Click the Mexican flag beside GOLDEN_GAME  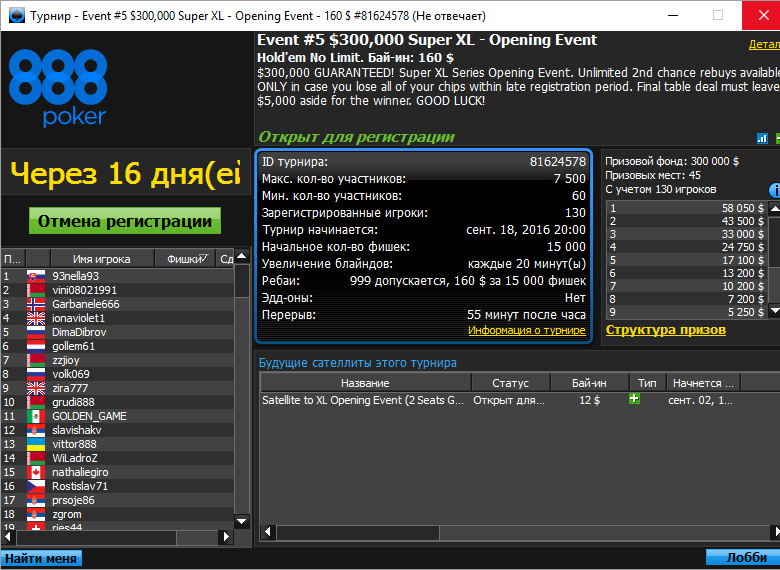pyautogui.click(x=36, y=416)
